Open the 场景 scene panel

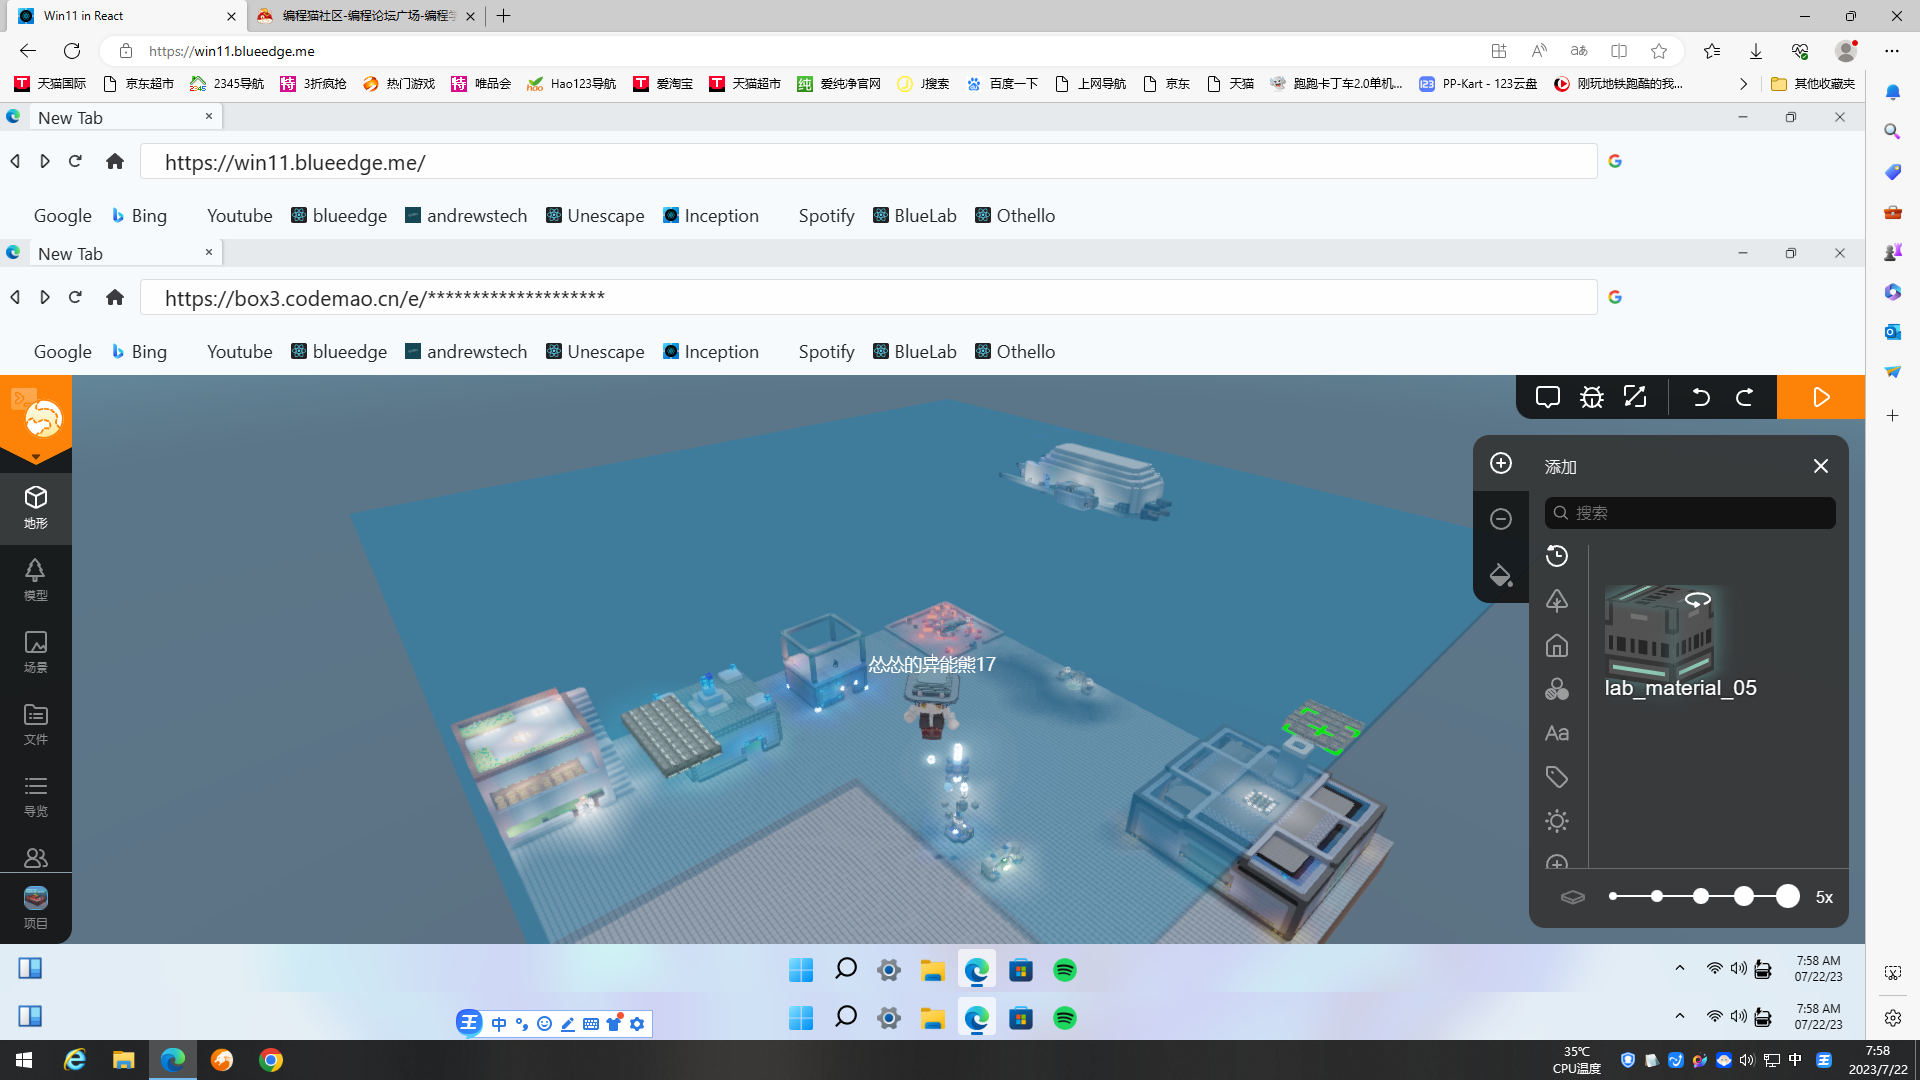click(x=36, y=652)
